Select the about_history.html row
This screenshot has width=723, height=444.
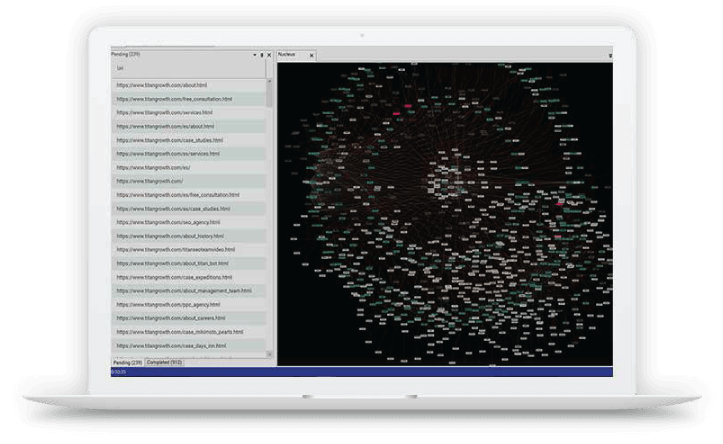coord(188,236)
